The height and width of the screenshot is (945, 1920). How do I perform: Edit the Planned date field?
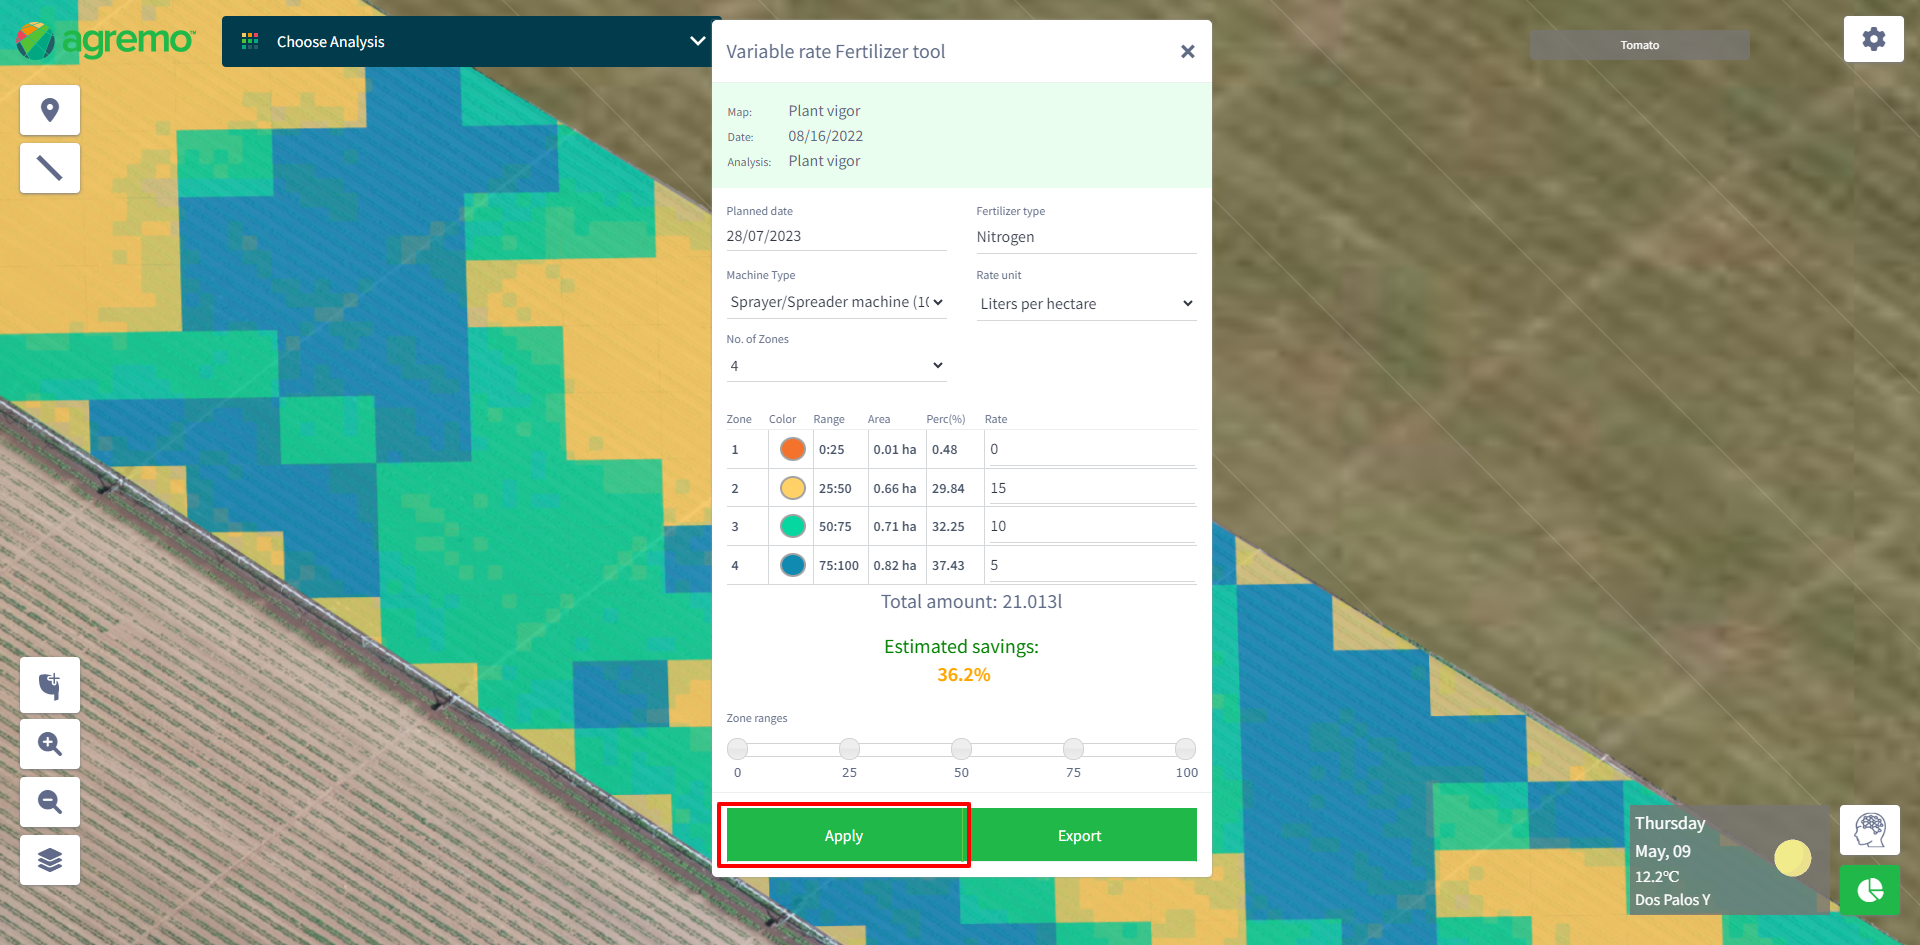pyautogui.click(x=836, y=237)
